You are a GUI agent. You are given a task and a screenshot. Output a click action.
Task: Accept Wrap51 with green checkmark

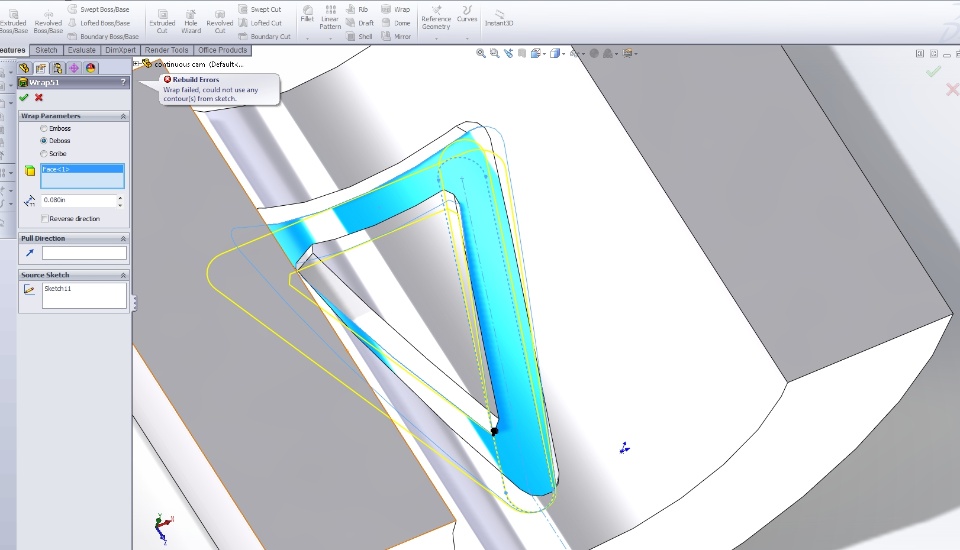click(24, 97)
